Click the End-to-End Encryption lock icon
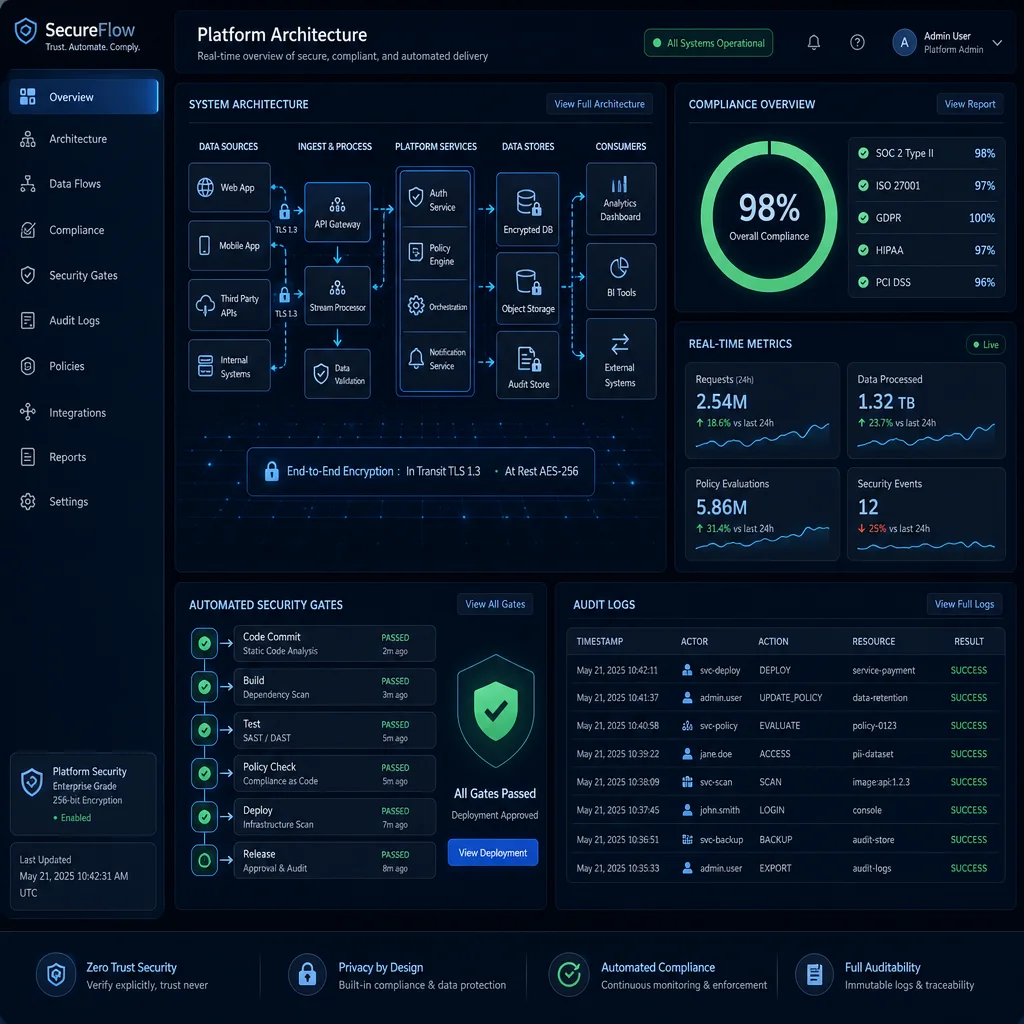This screenshot has width=1024, height=1024. (272, 471)
